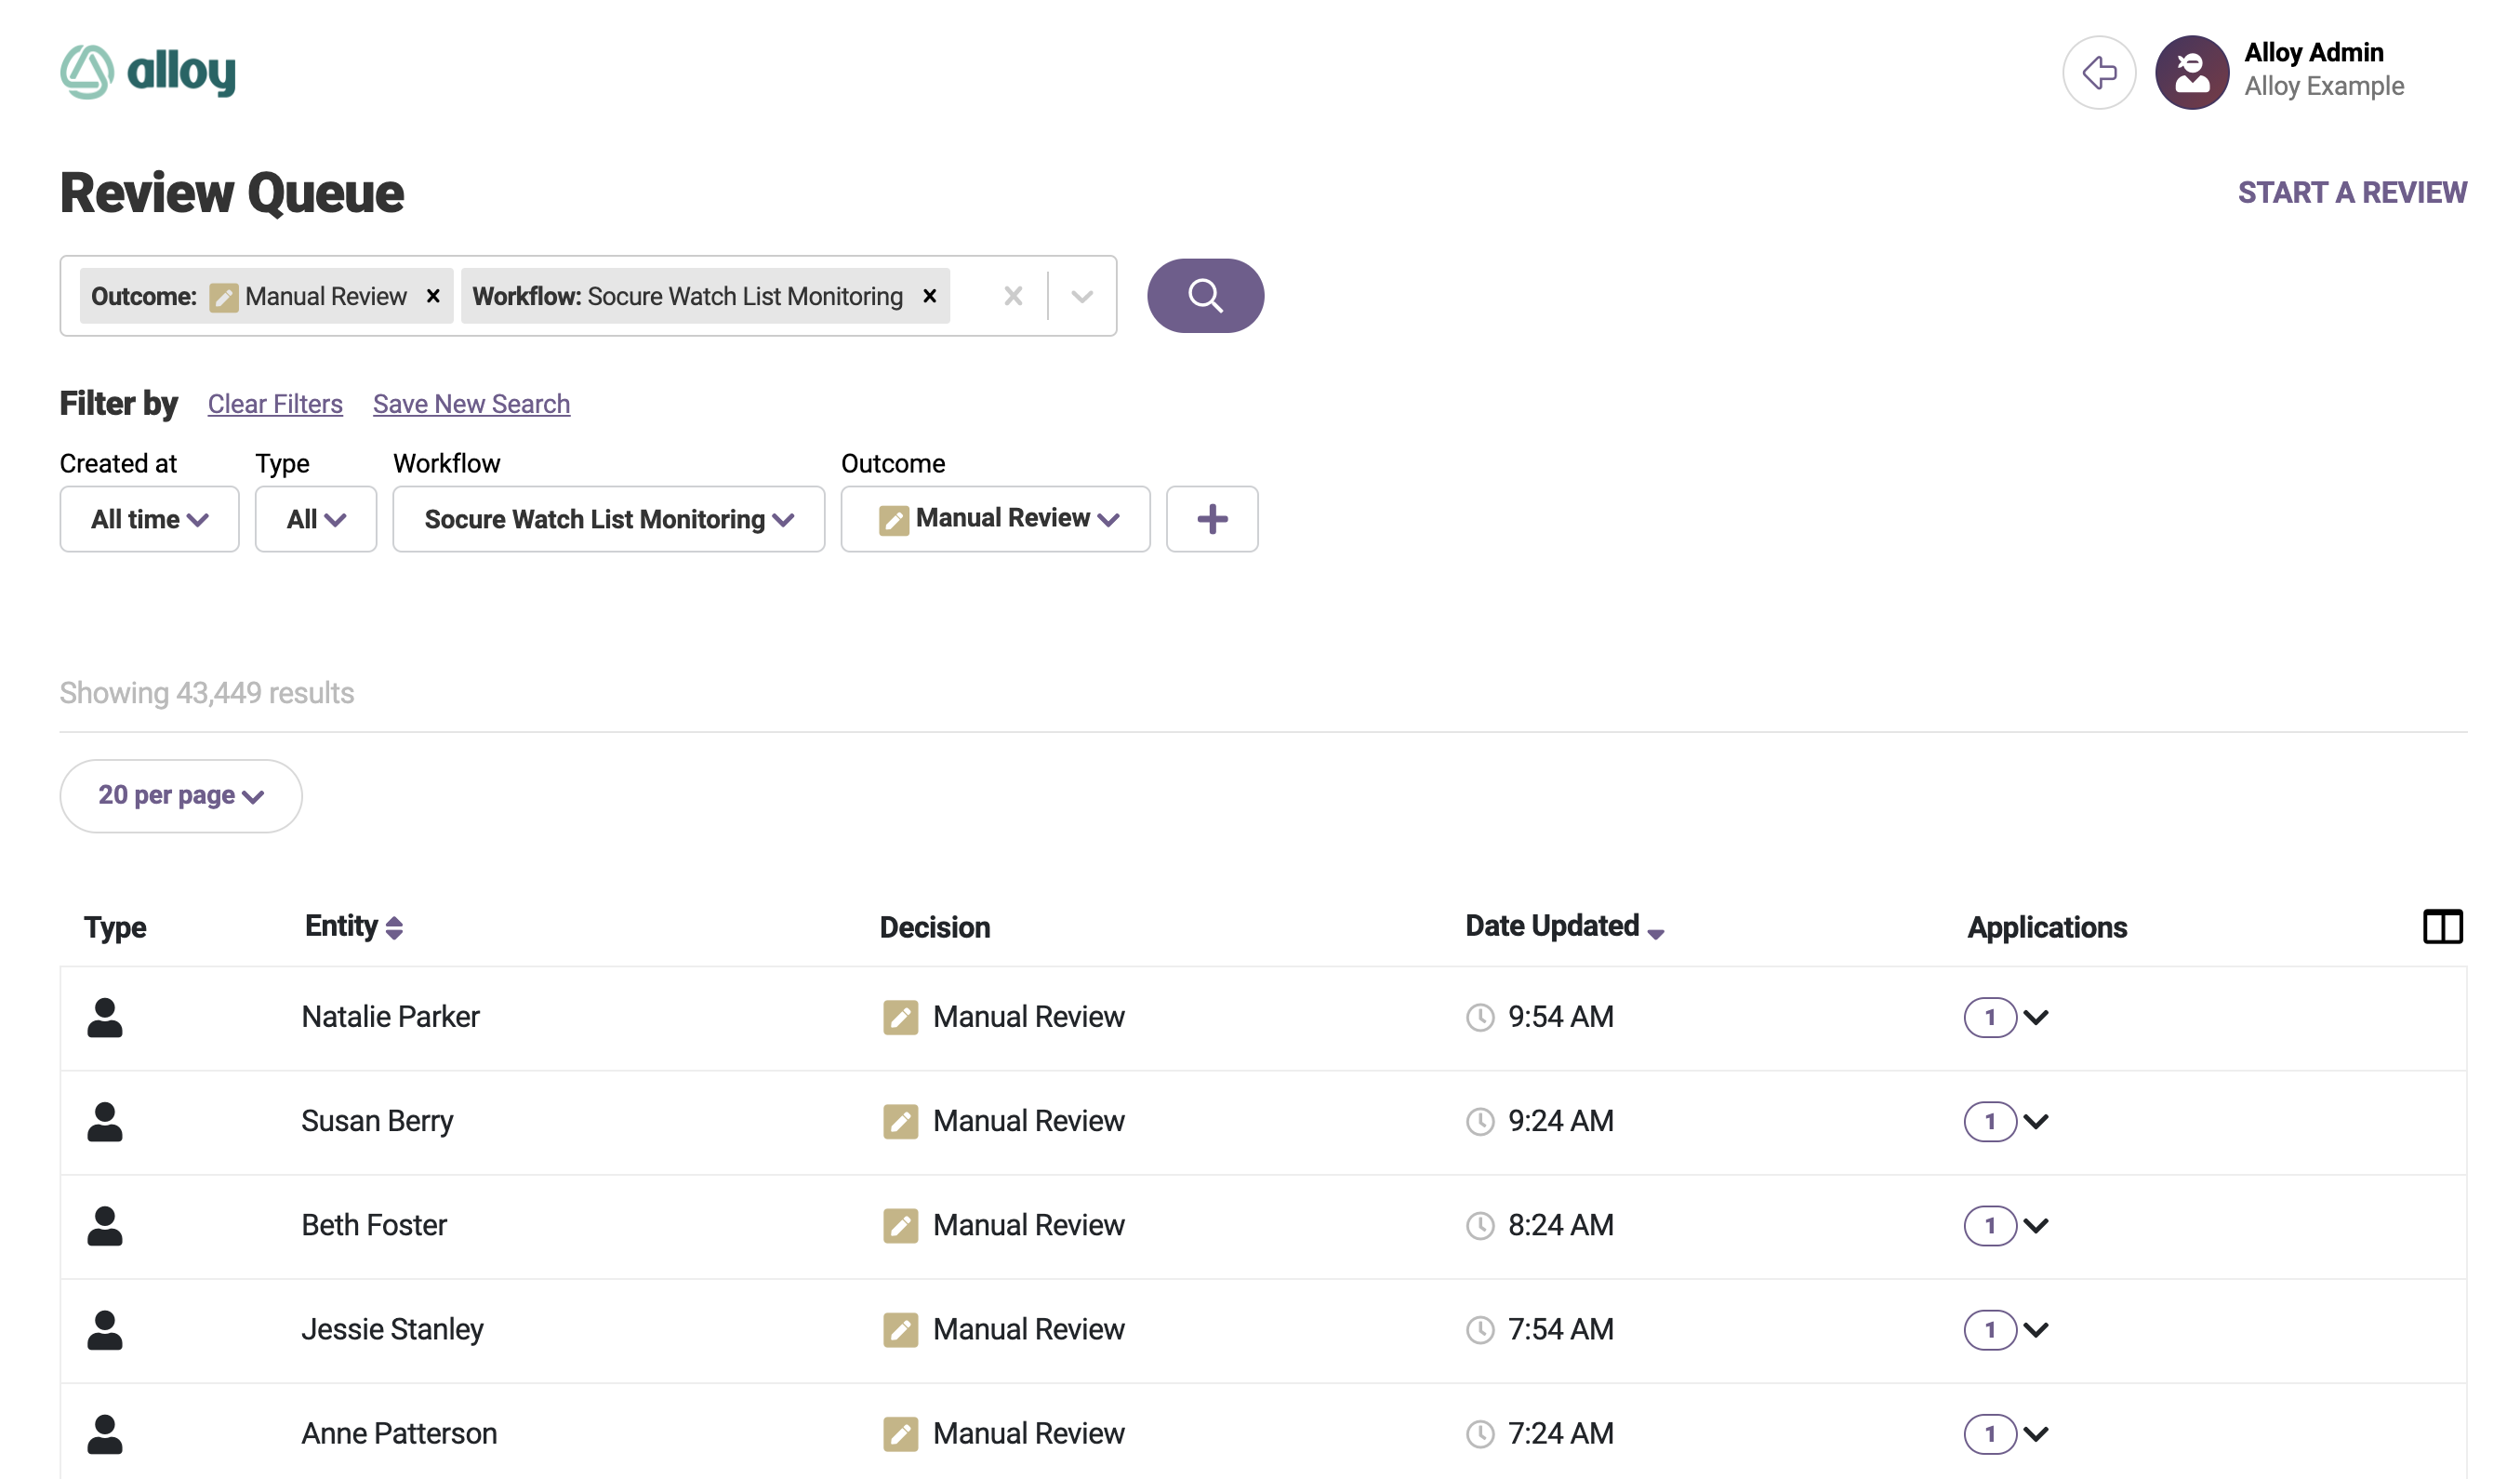Image resolution: width=2520 pixels, height=1479 pixels.
Task: Click the back arrow circle icon
Action: coord(2099,73)
